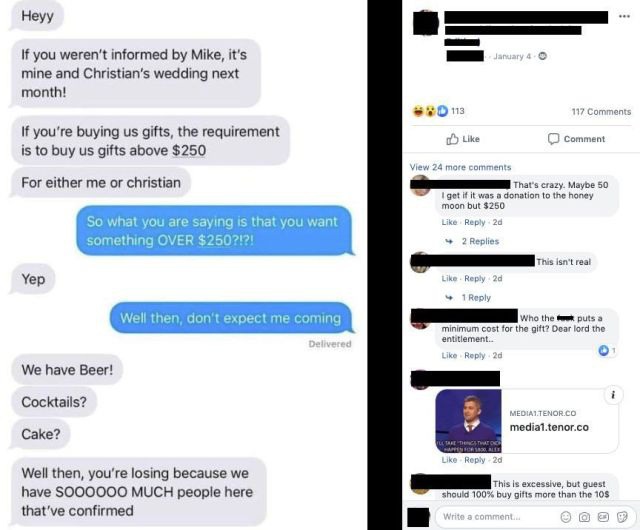Click info icon on tenor GIF card
This screenshot has width=640, height=530.
point(613,395)
